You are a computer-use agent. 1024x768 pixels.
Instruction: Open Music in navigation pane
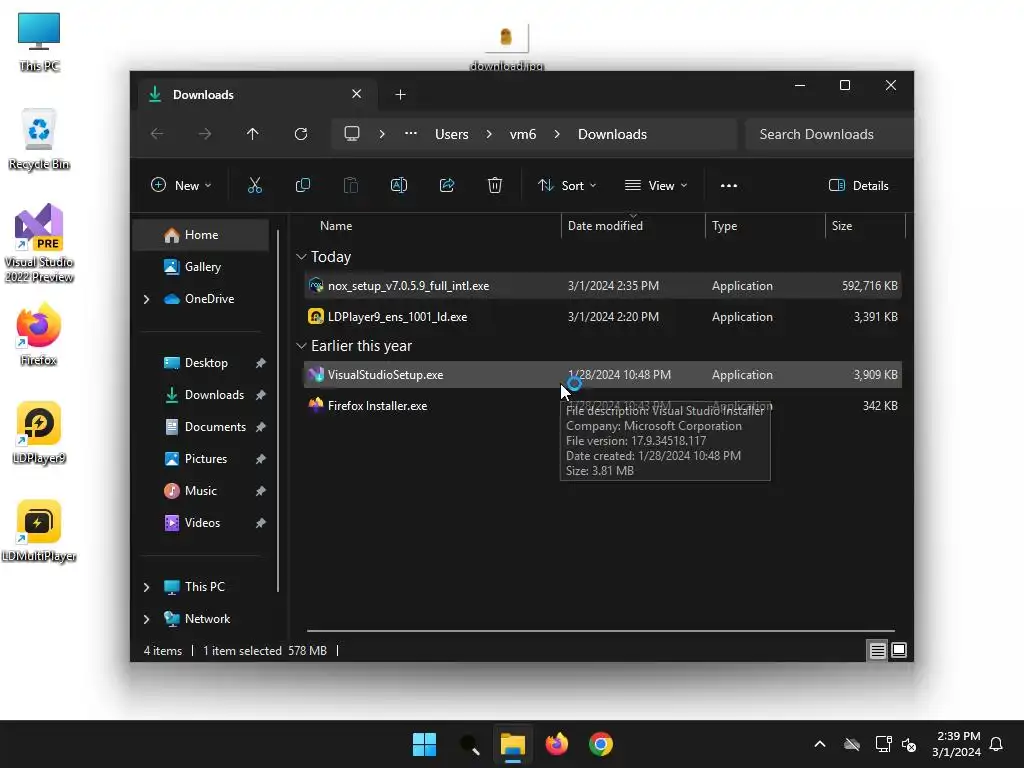(x=201, y=491)
